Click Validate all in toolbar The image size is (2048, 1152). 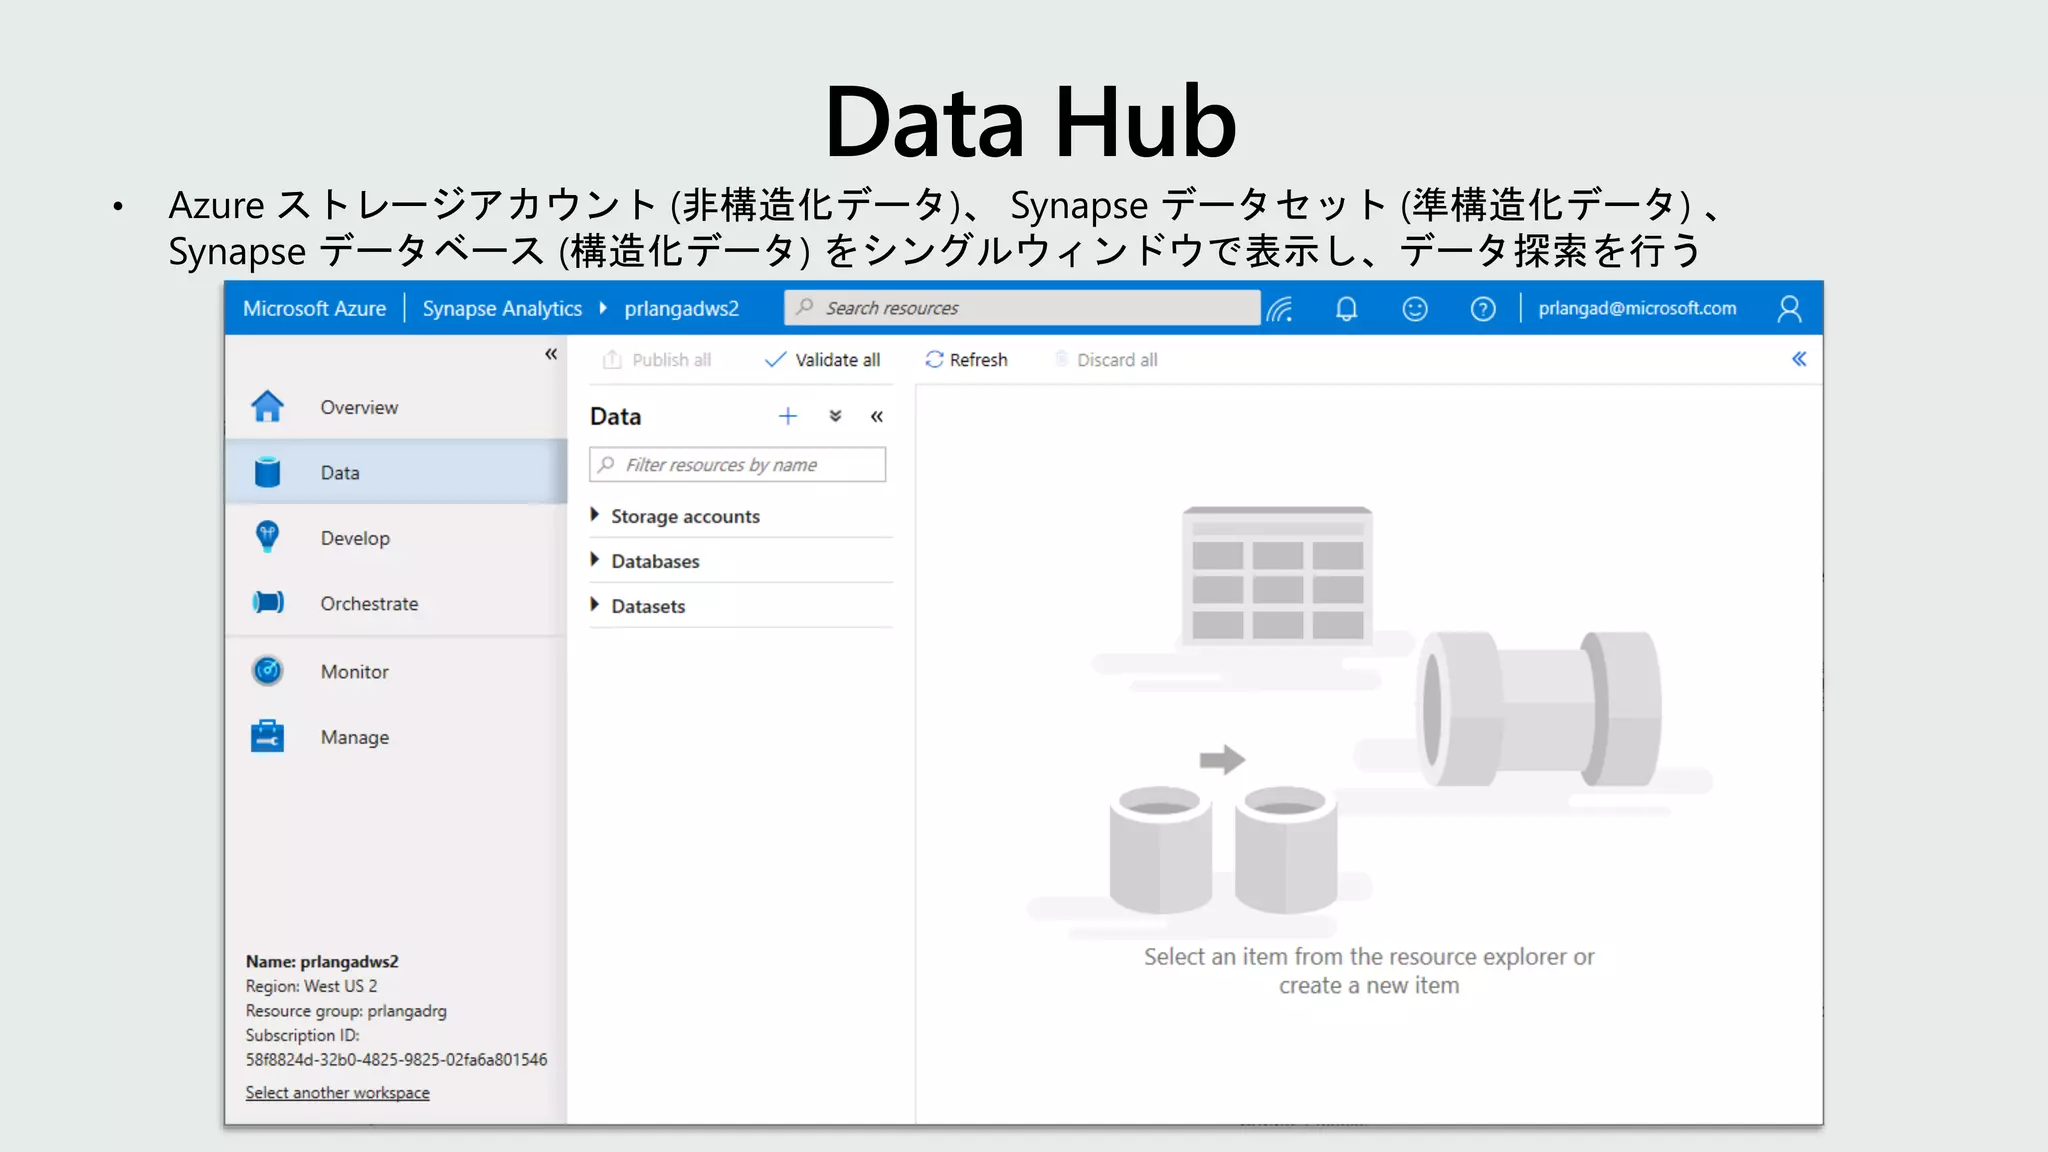822,360
